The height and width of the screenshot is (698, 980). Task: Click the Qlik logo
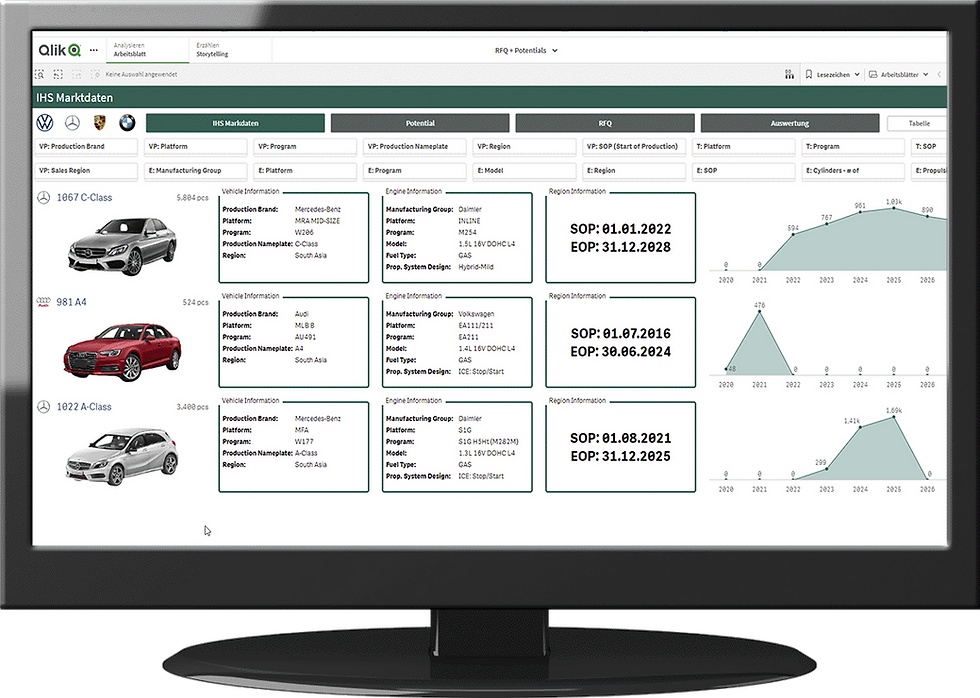coord(59,50)
